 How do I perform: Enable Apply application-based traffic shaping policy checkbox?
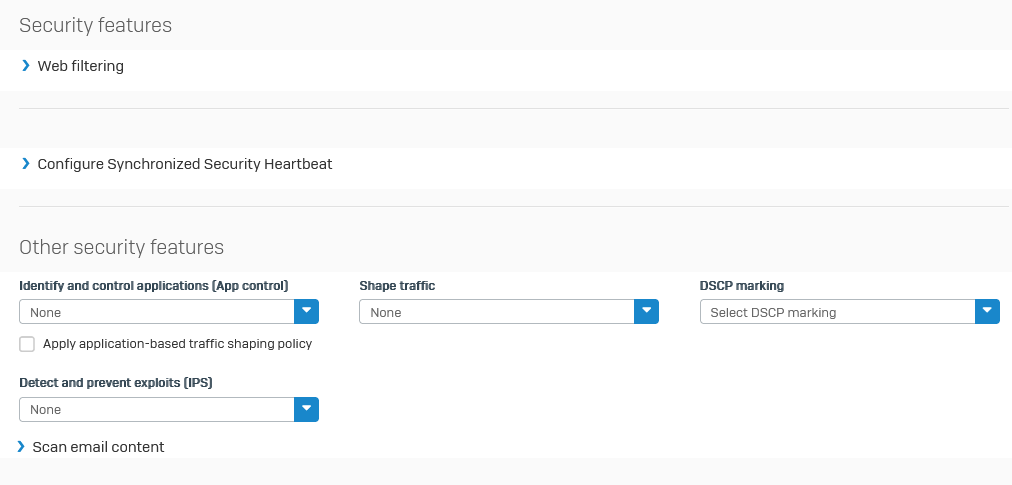[x=27, y=344]
